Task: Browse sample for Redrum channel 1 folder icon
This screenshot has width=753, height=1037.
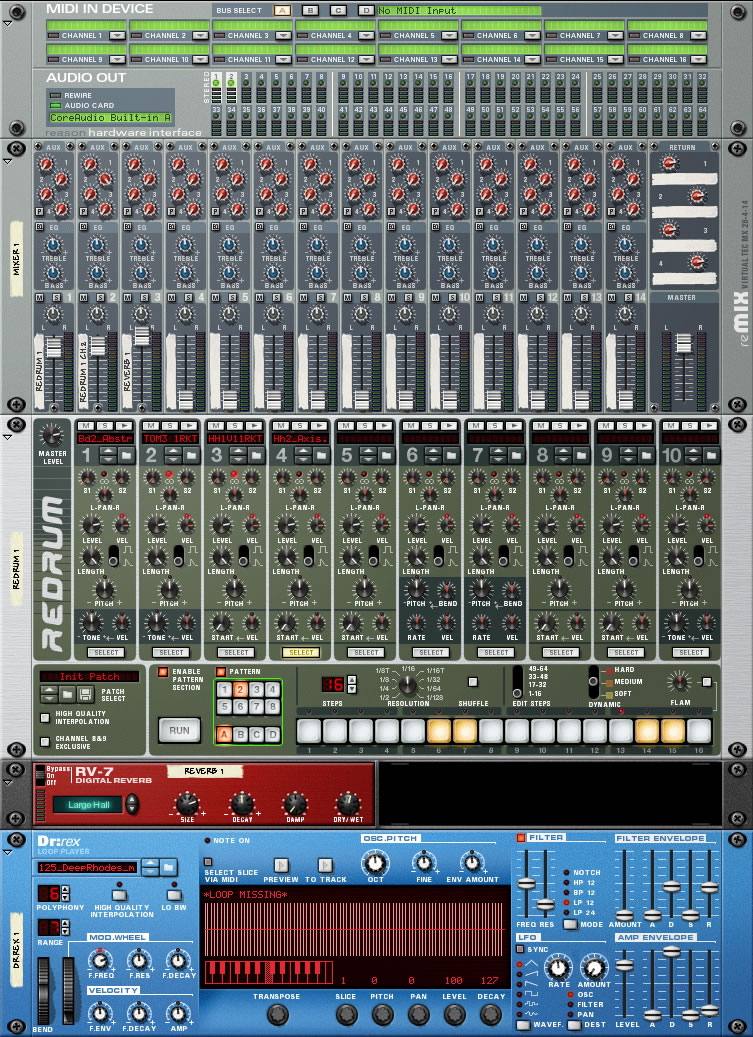Action: [x=128, y=455]
